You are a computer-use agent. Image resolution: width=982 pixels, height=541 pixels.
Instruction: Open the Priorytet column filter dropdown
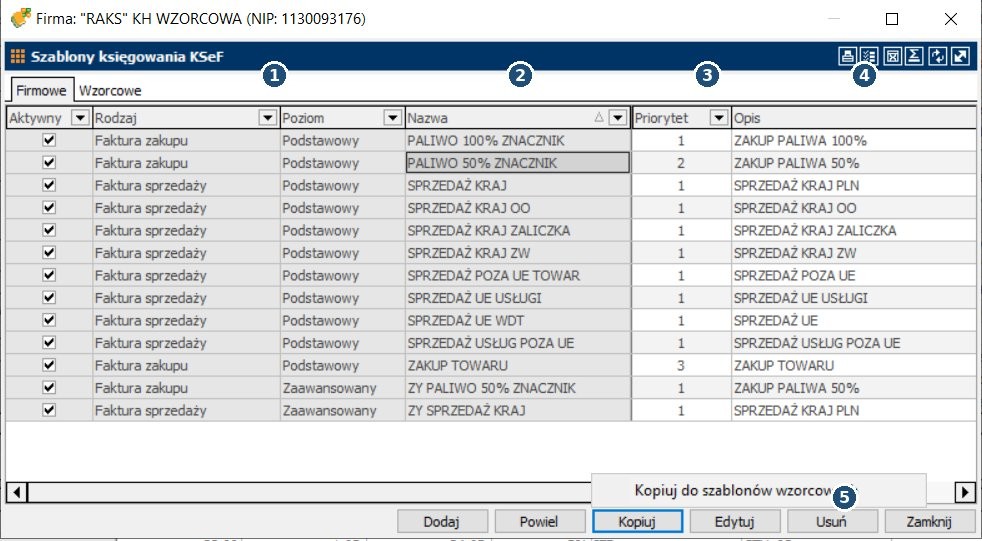tap(718, 118)
